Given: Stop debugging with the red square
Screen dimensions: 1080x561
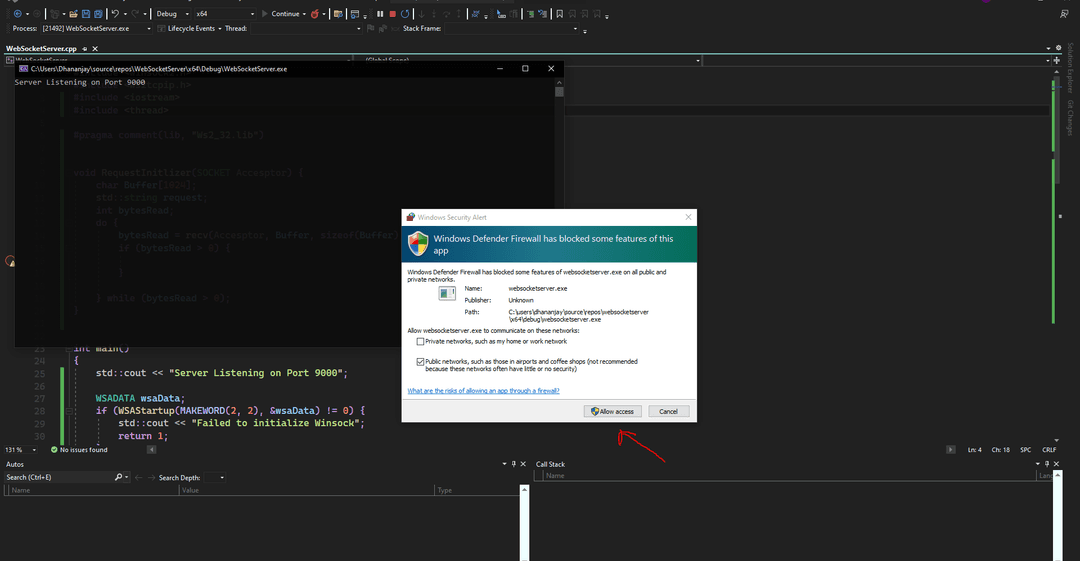Looking at the screenshot, I should pyautogui.click(x=393, y=14).
